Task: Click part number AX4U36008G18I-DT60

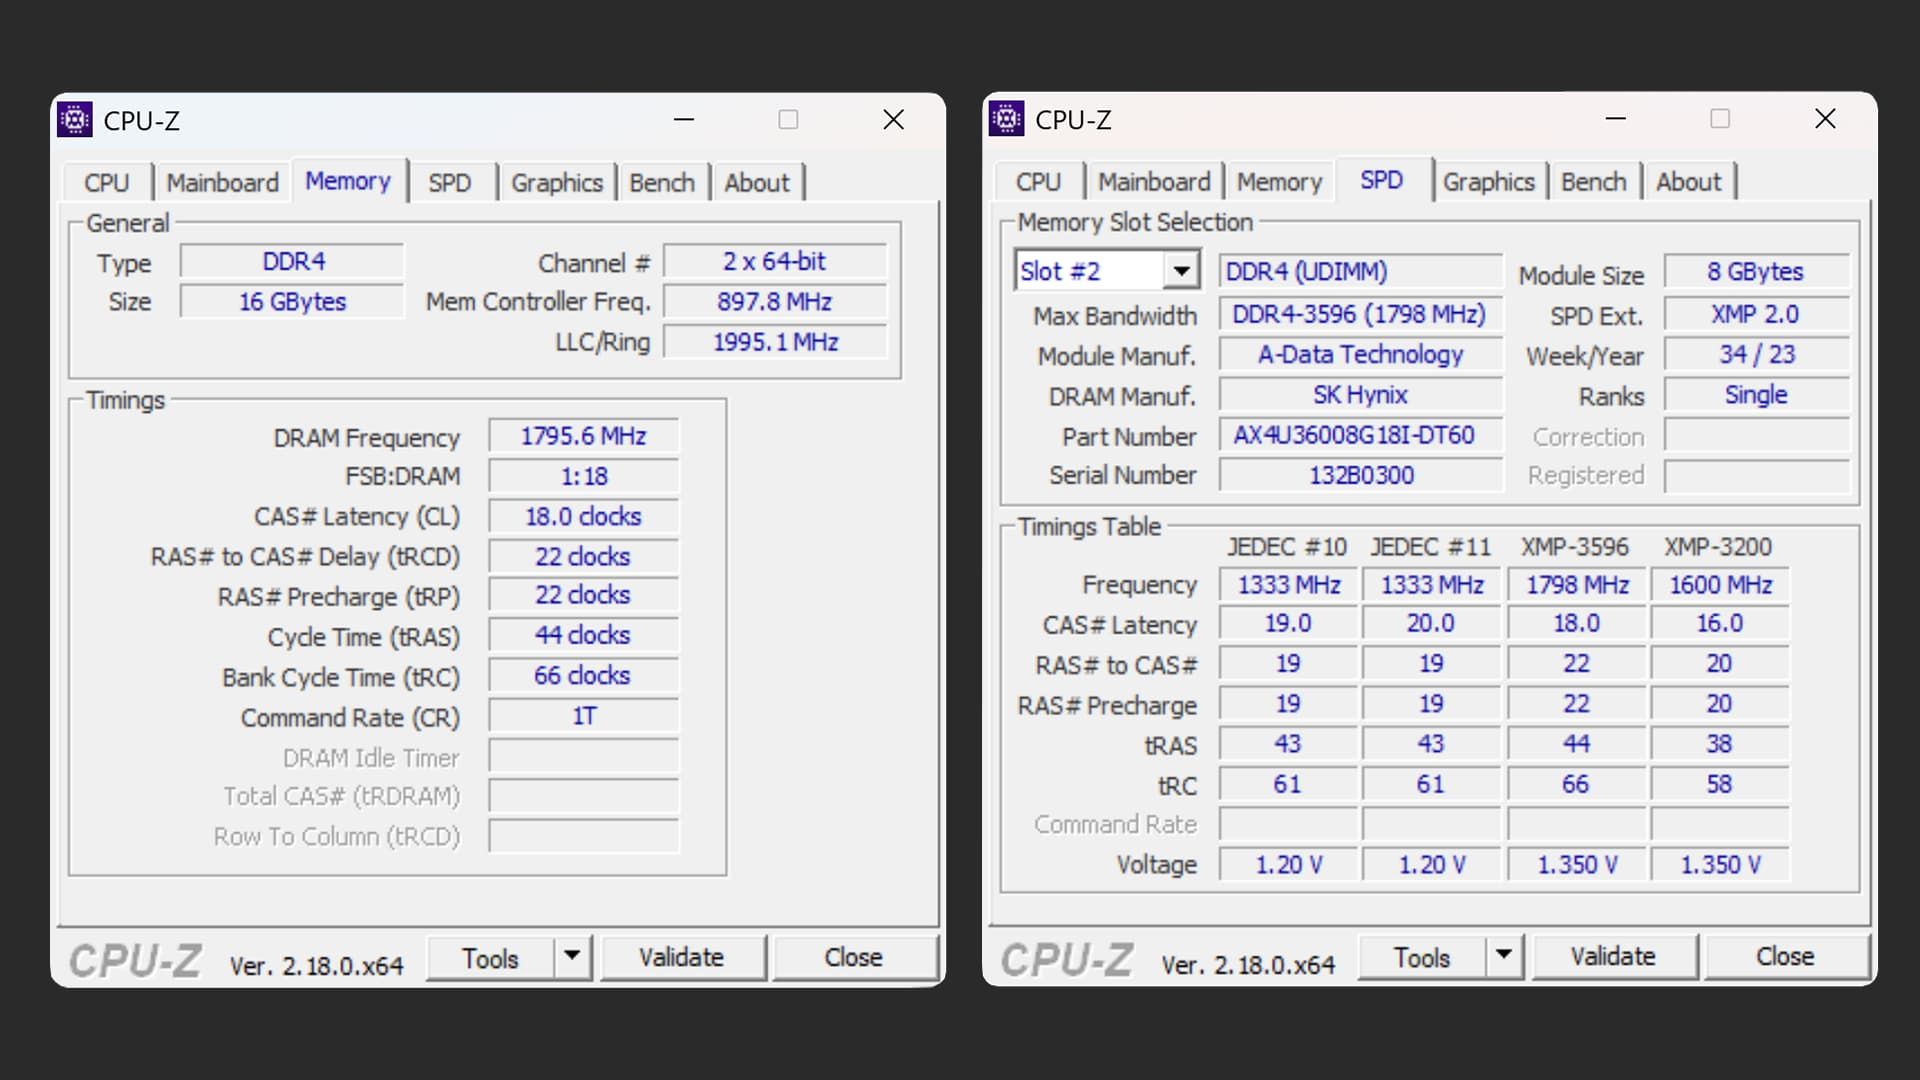Action: [x=1360, y=435]
